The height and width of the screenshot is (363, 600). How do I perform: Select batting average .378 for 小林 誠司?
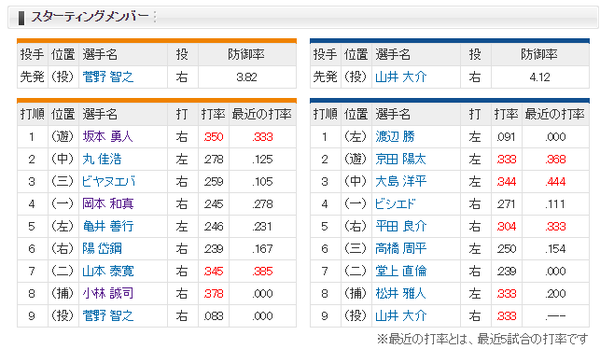click(x=214, y=294)
